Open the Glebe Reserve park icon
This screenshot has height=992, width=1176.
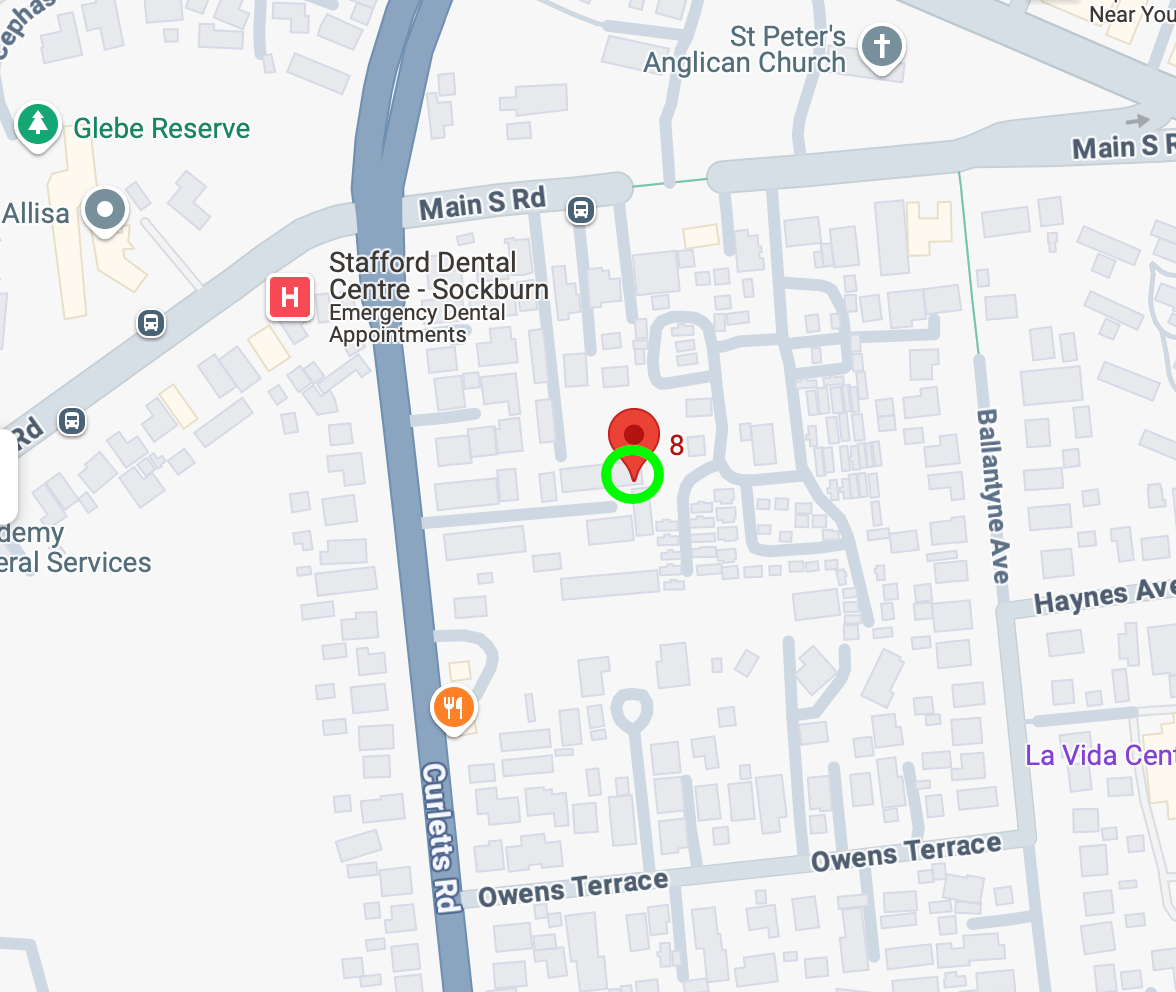(x=38, y=126)
